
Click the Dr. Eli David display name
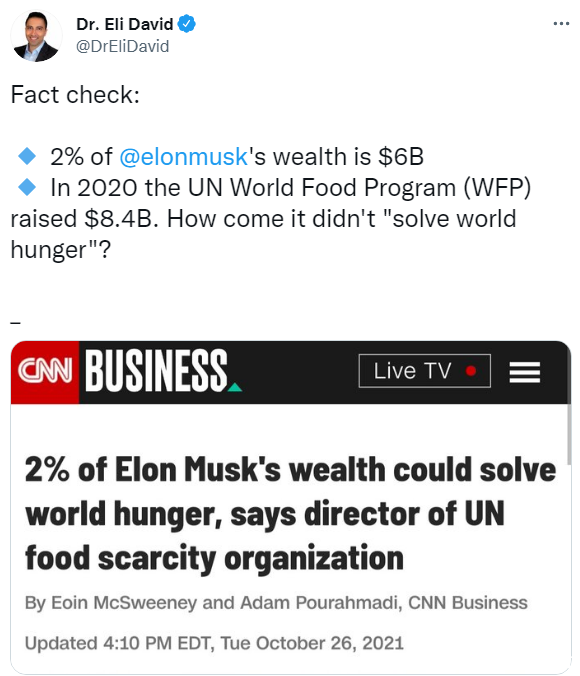(x=125, y=24)
